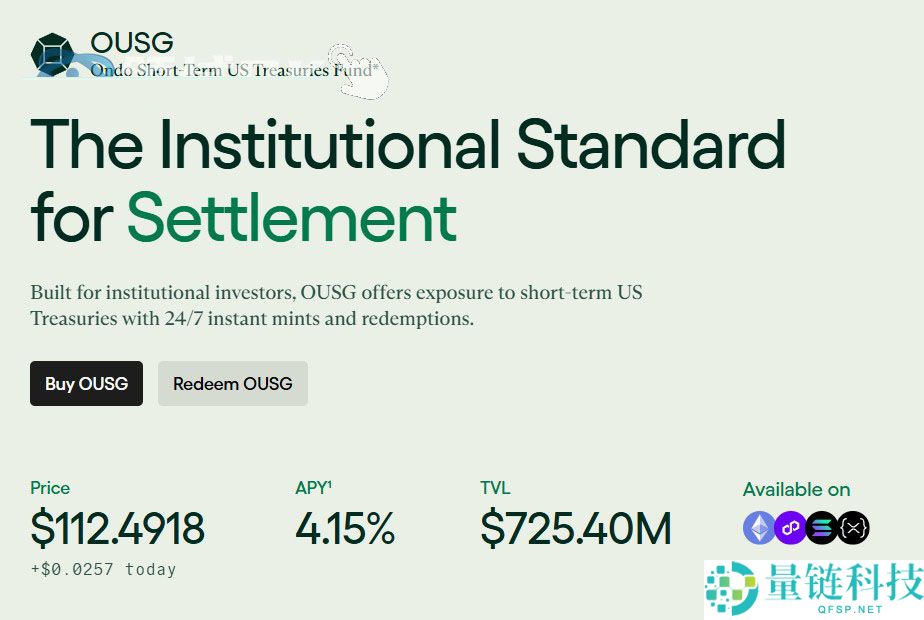
Task: Click the Ethereum network icon
Action: click(x=759, y=527)
